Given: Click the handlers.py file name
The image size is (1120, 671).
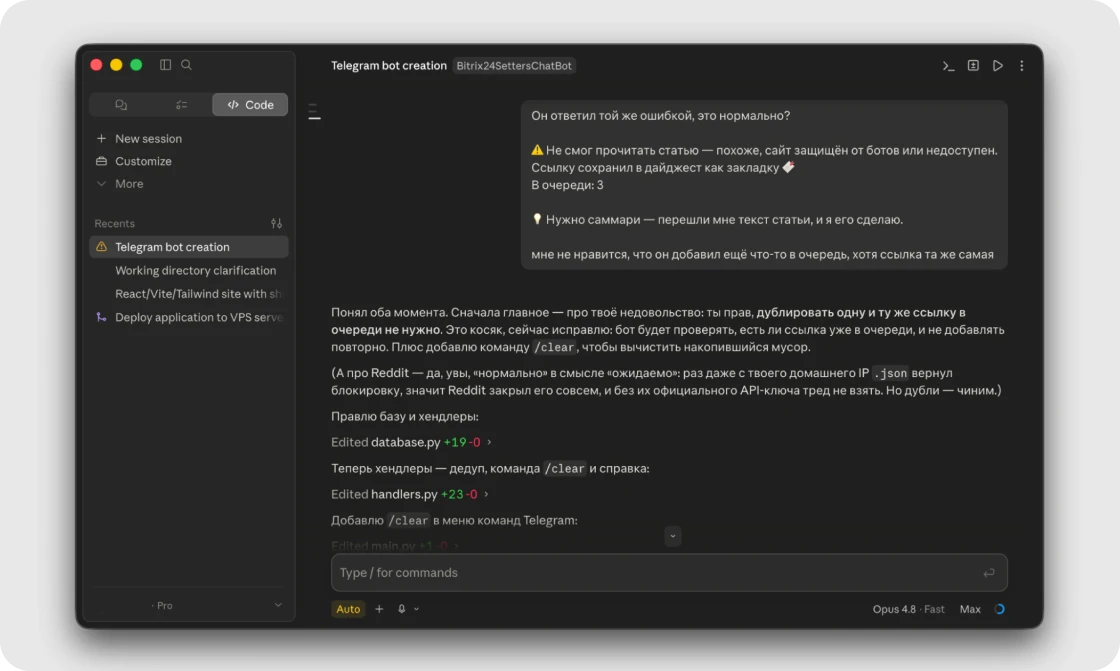Looking at the screenshot, I should click(404, 494).
